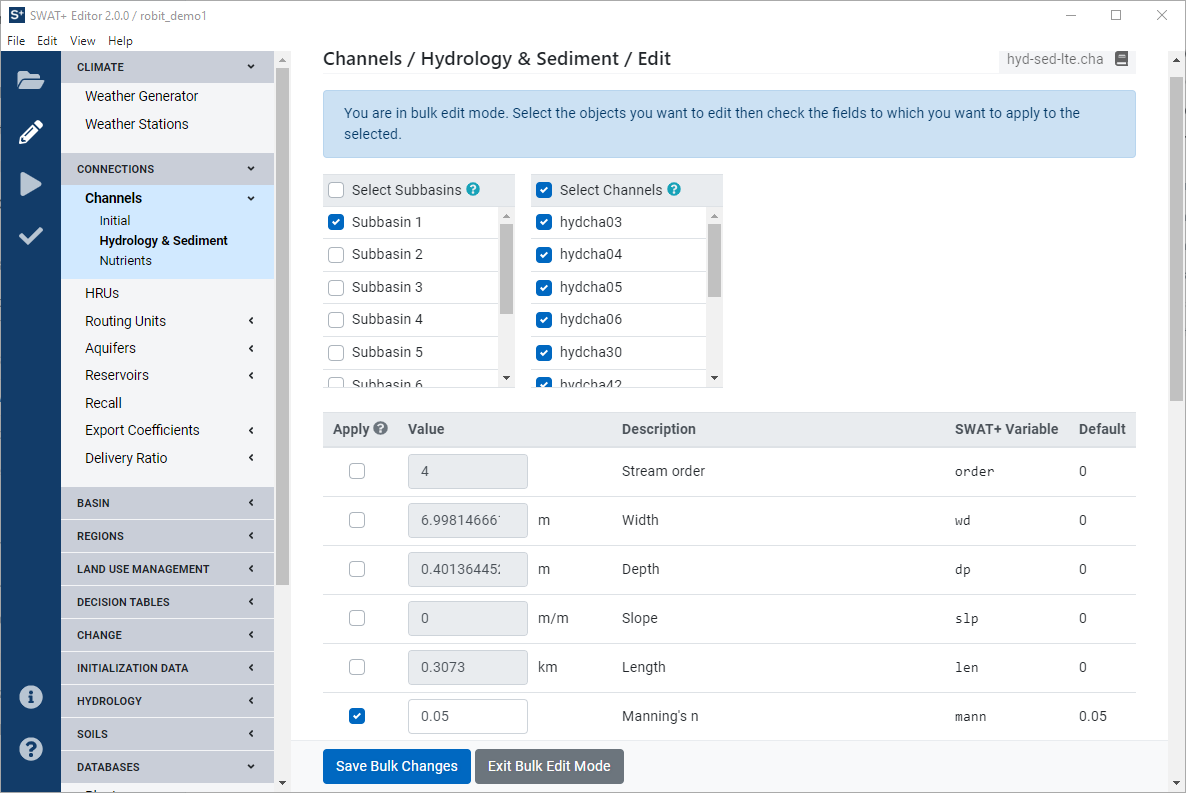Click Save Bulk Changes button

point(396,766)
